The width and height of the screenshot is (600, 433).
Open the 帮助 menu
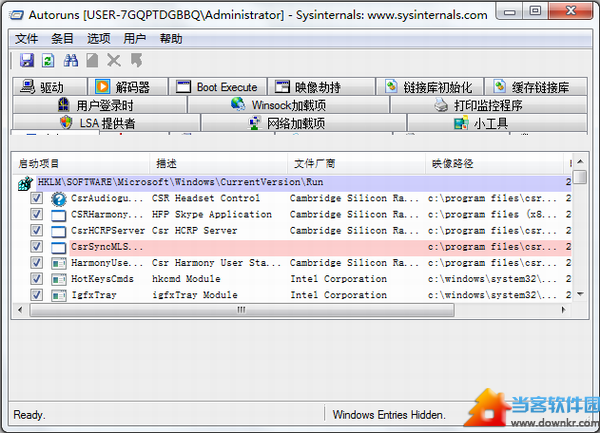(171, 39)
